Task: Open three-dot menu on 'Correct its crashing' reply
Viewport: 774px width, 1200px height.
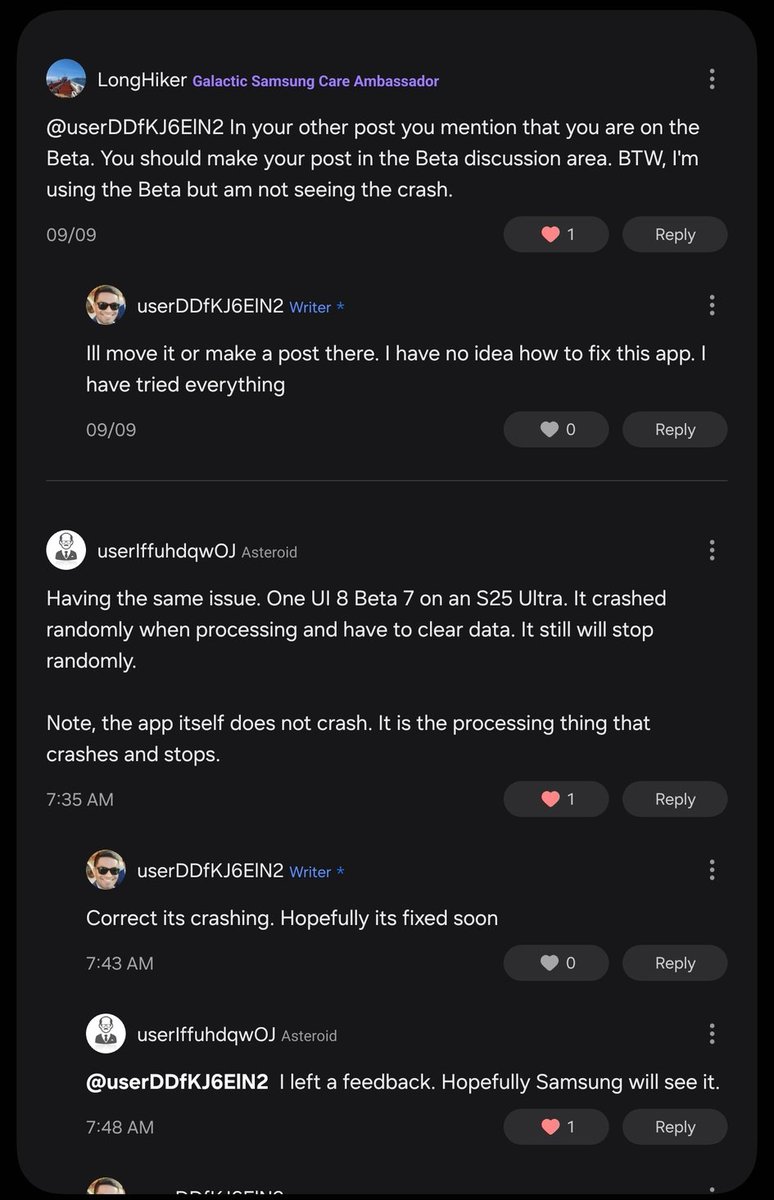Action: click(711, 870)
